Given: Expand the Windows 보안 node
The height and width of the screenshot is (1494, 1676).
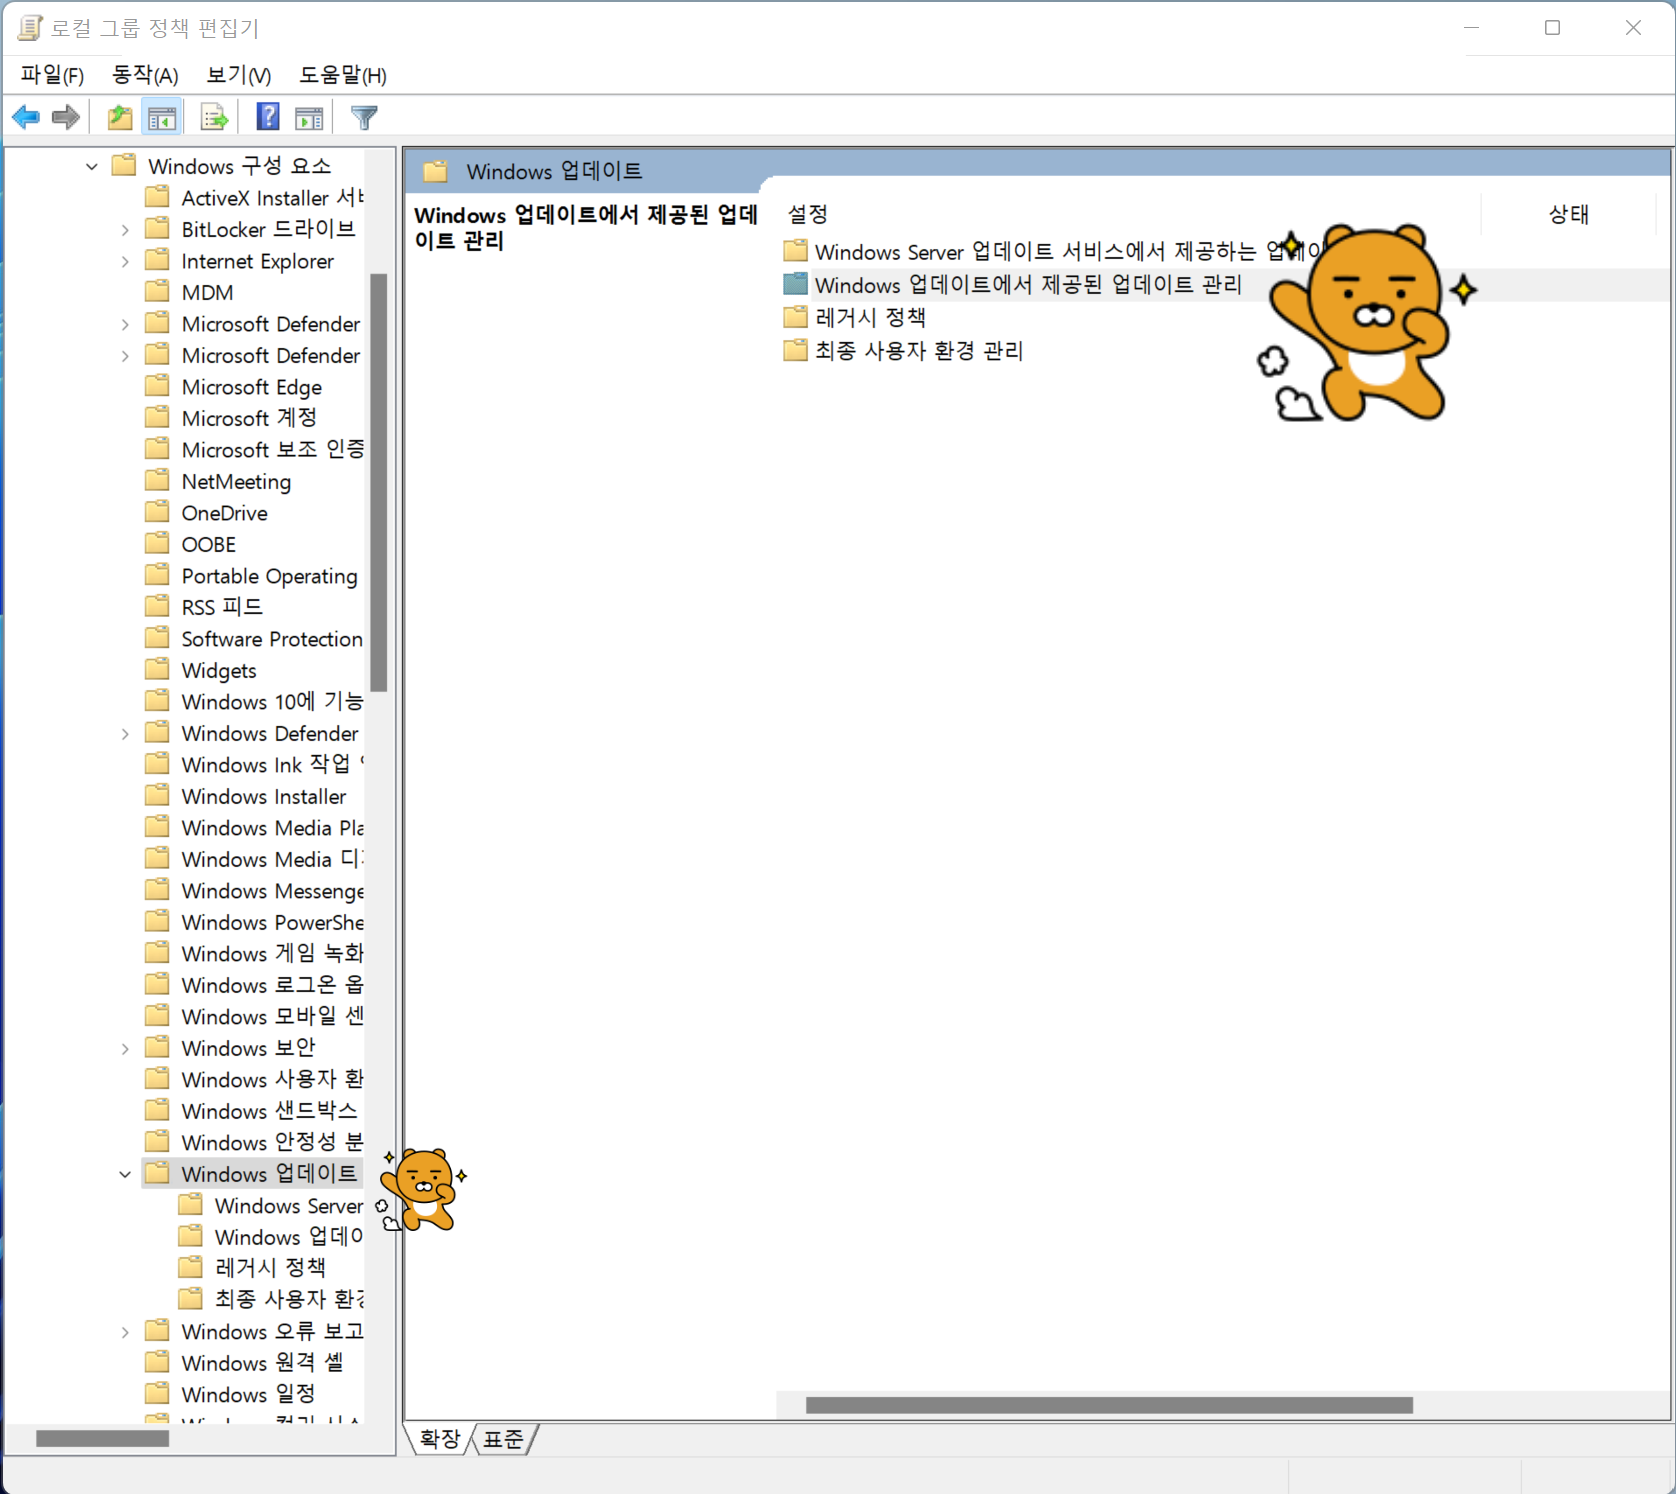Looking at the screenshot, I should [125, 1049].
